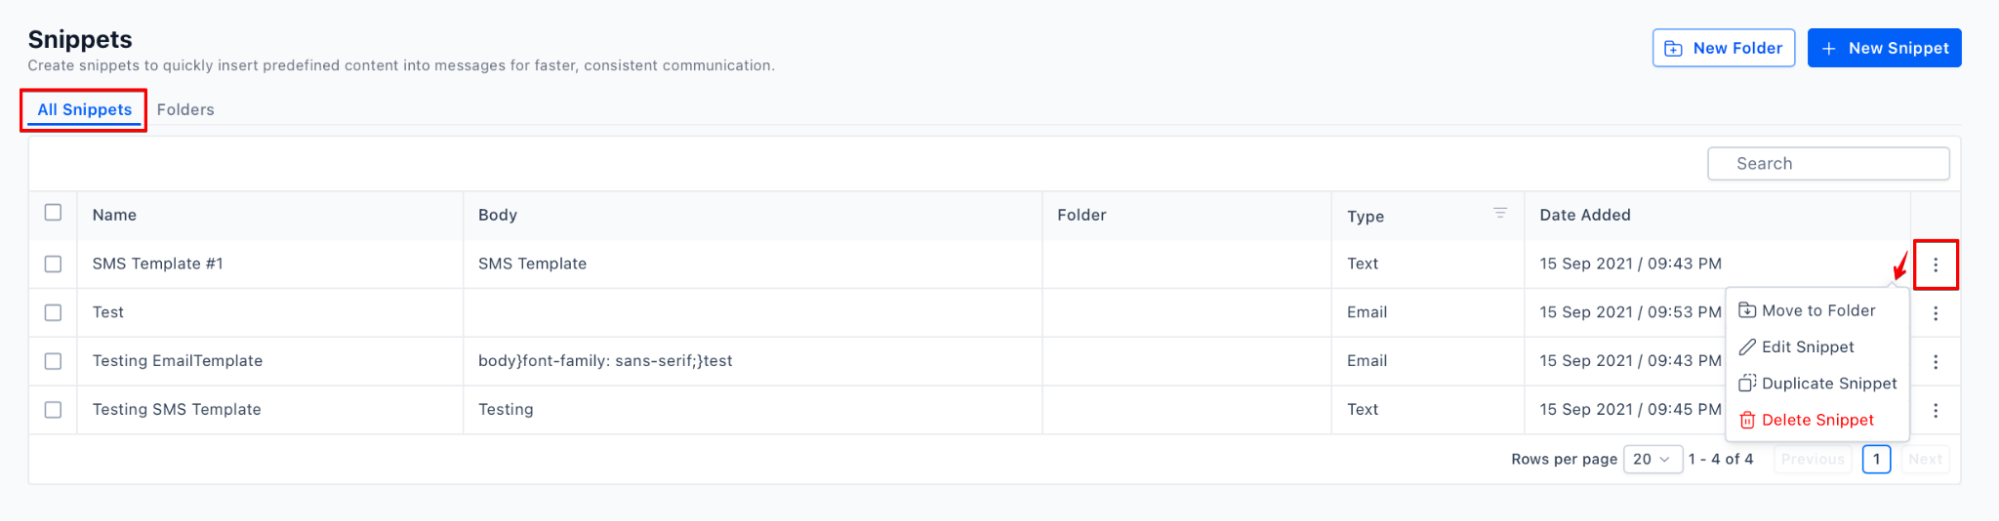Go to page 1 in pagination
The width and height of the screenshot is (1999, 521).
[x=1876, y=459]
